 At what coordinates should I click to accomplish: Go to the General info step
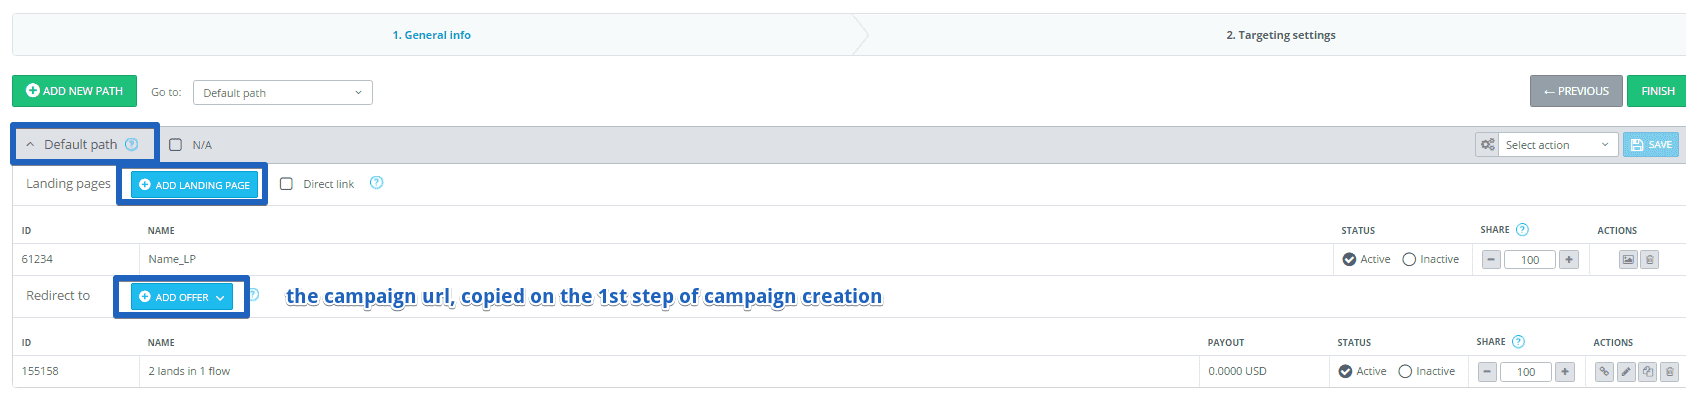pos(432,35)
